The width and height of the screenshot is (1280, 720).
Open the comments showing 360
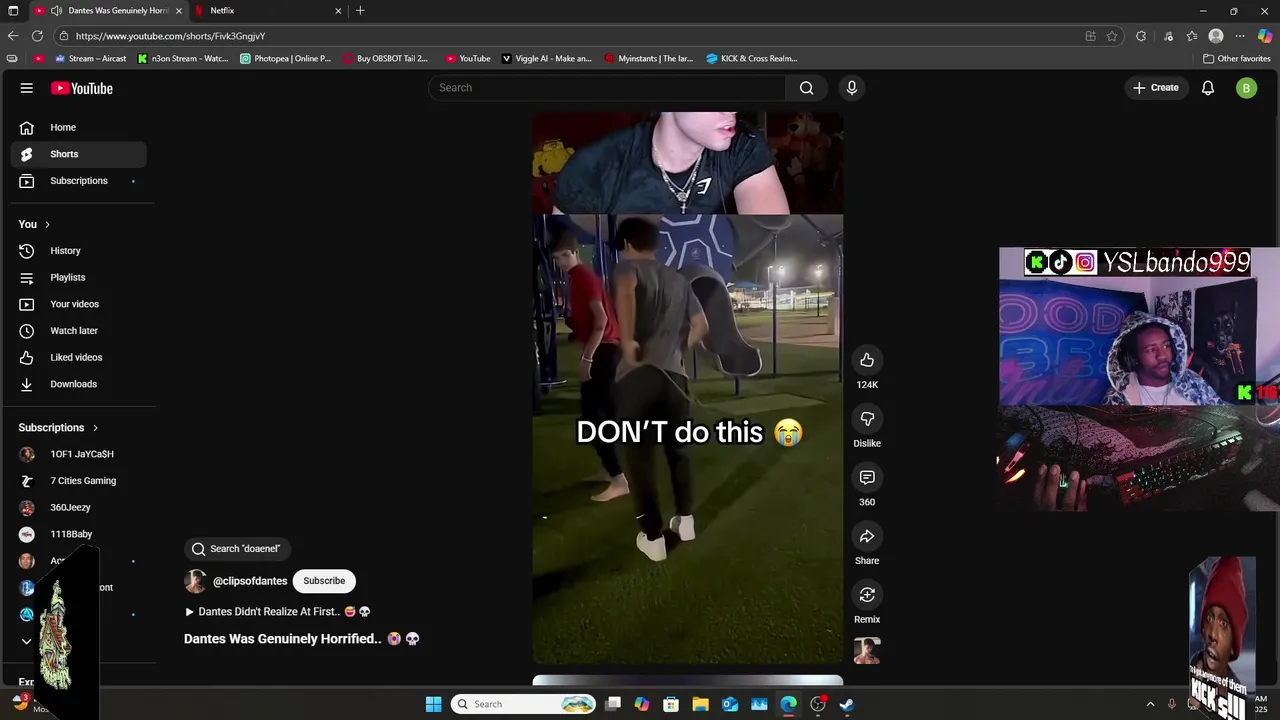click(x=867, y=478)
